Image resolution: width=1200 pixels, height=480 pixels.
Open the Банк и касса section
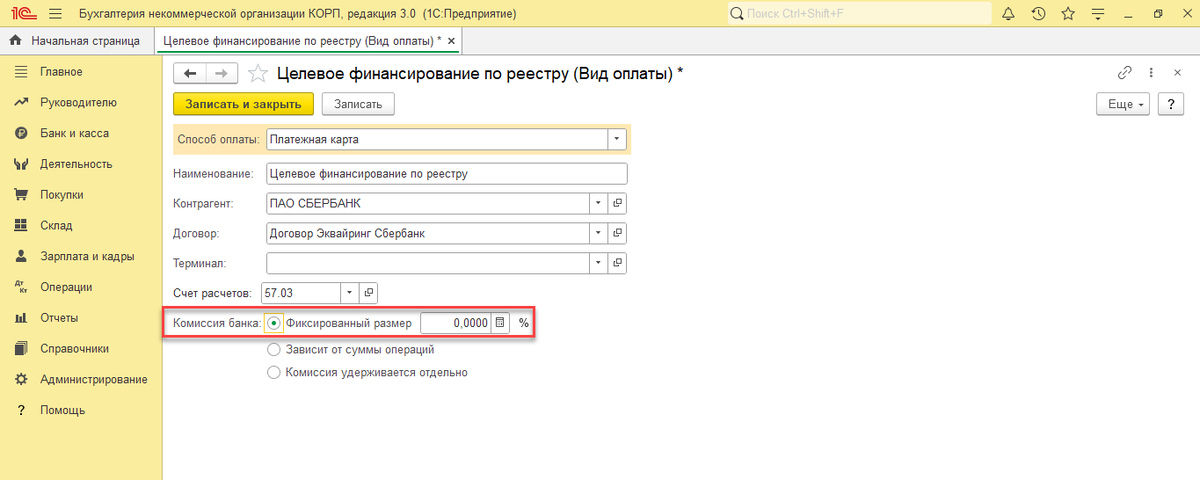[74, 133]
